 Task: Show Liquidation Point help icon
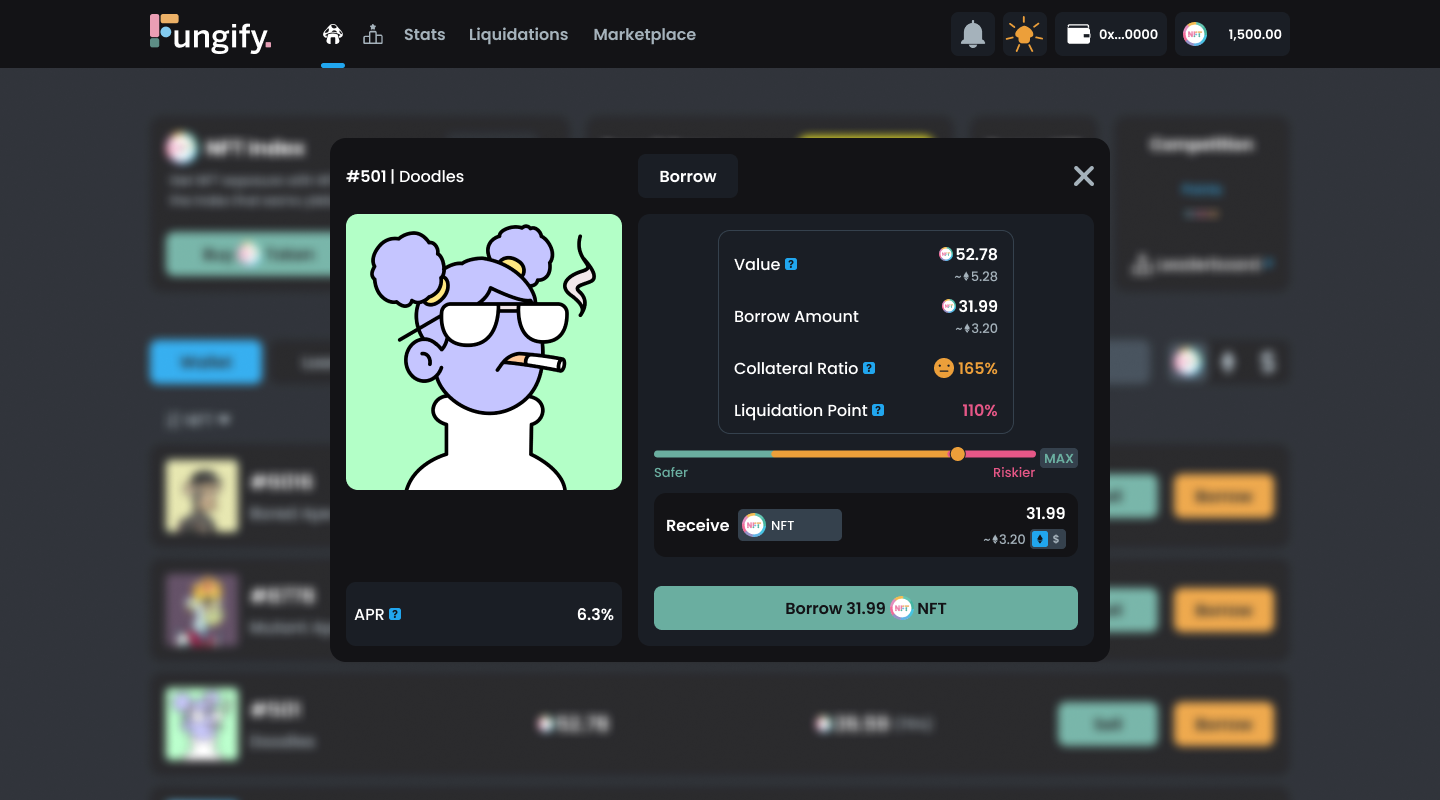tap(878, 410)
